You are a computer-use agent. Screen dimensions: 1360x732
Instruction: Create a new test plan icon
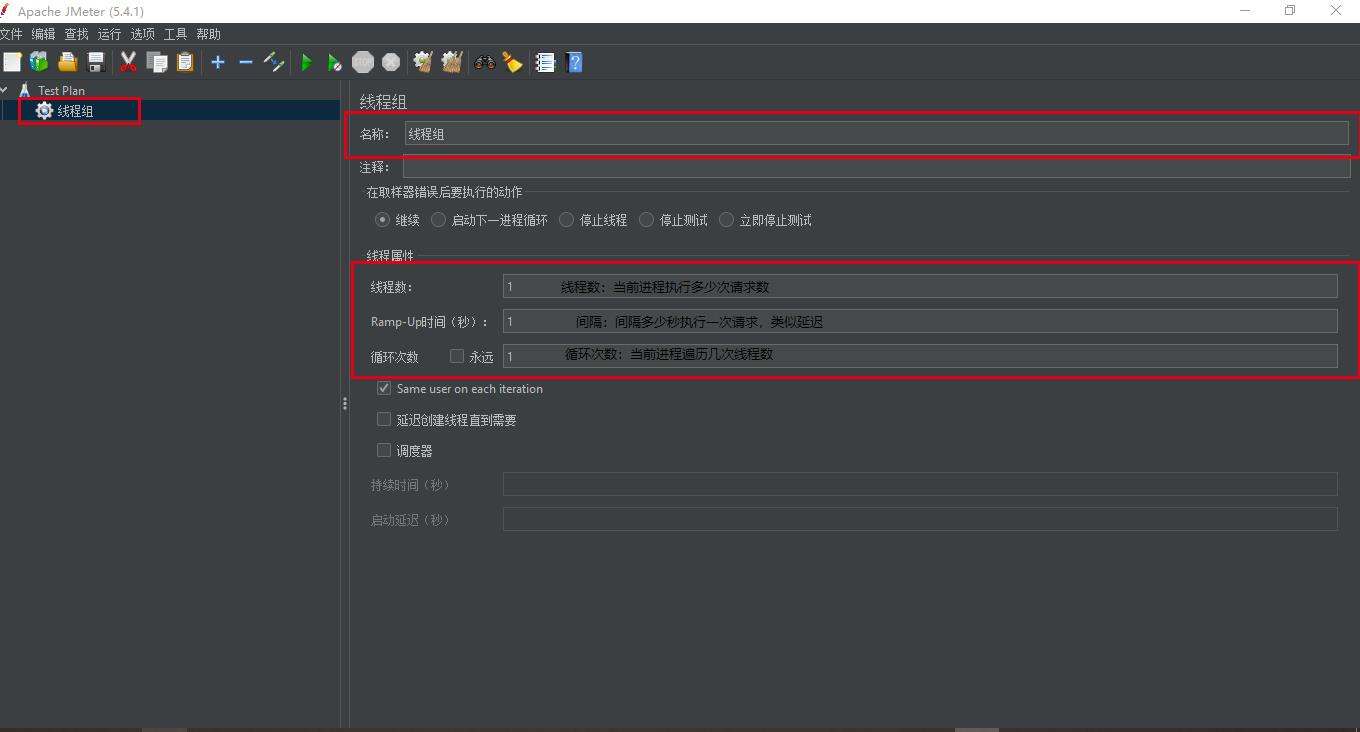tap(12, 62)
